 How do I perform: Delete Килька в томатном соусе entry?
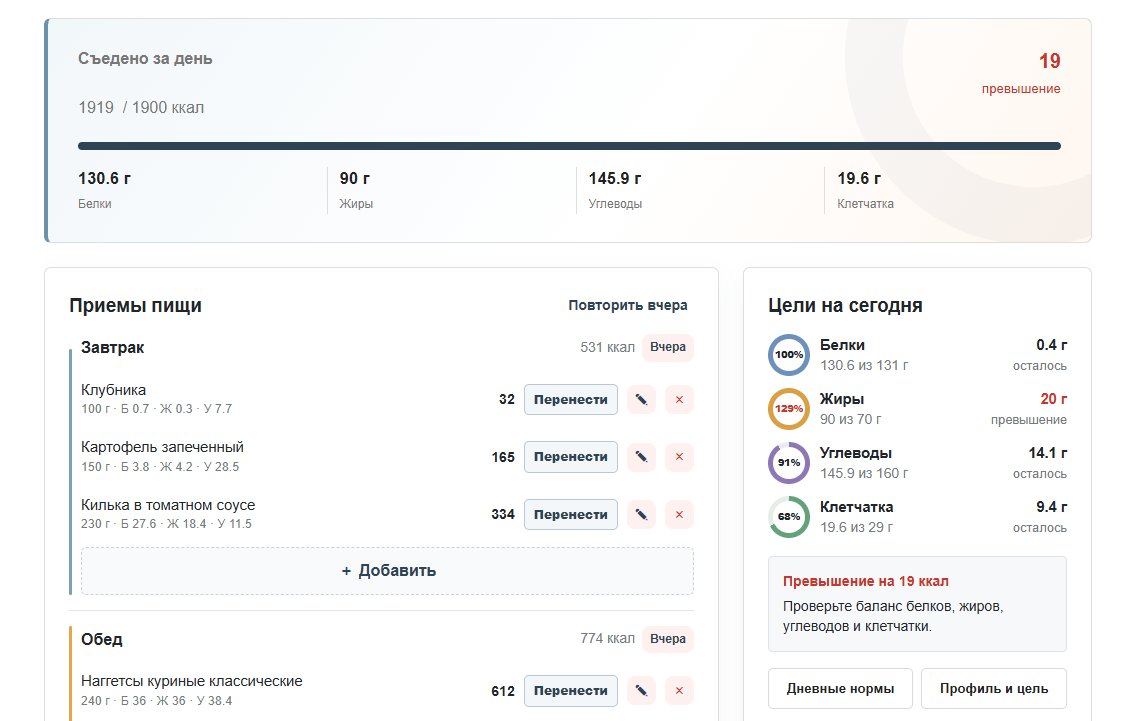point(679,514)
